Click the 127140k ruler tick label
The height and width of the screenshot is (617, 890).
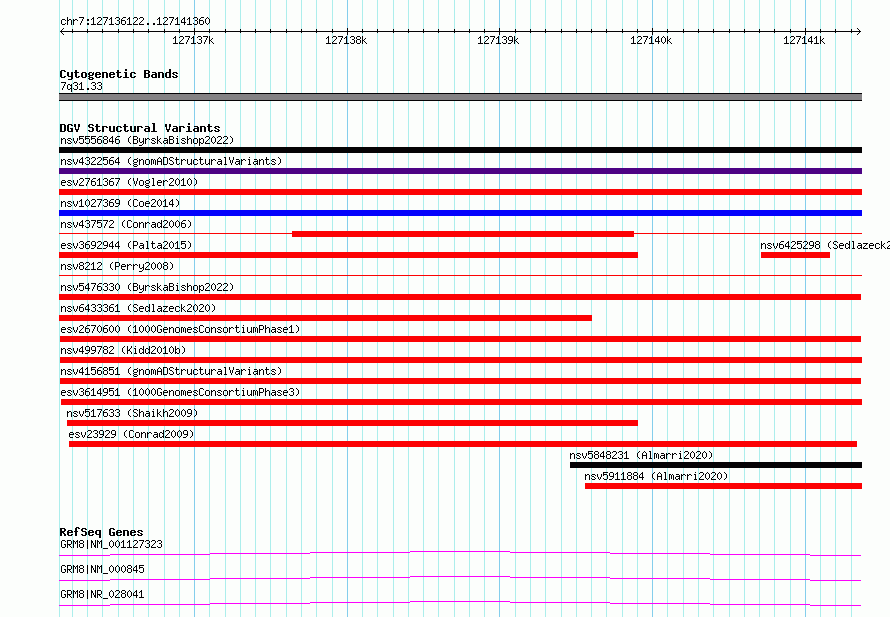(651, 40)
